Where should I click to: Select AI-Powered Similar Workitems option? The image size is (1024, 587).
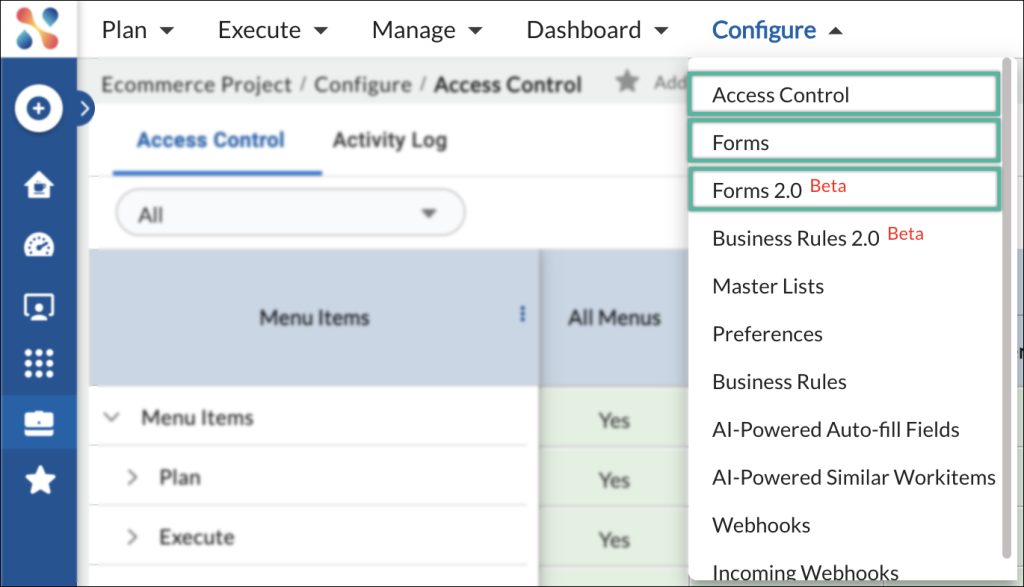(x=854, y=477)
